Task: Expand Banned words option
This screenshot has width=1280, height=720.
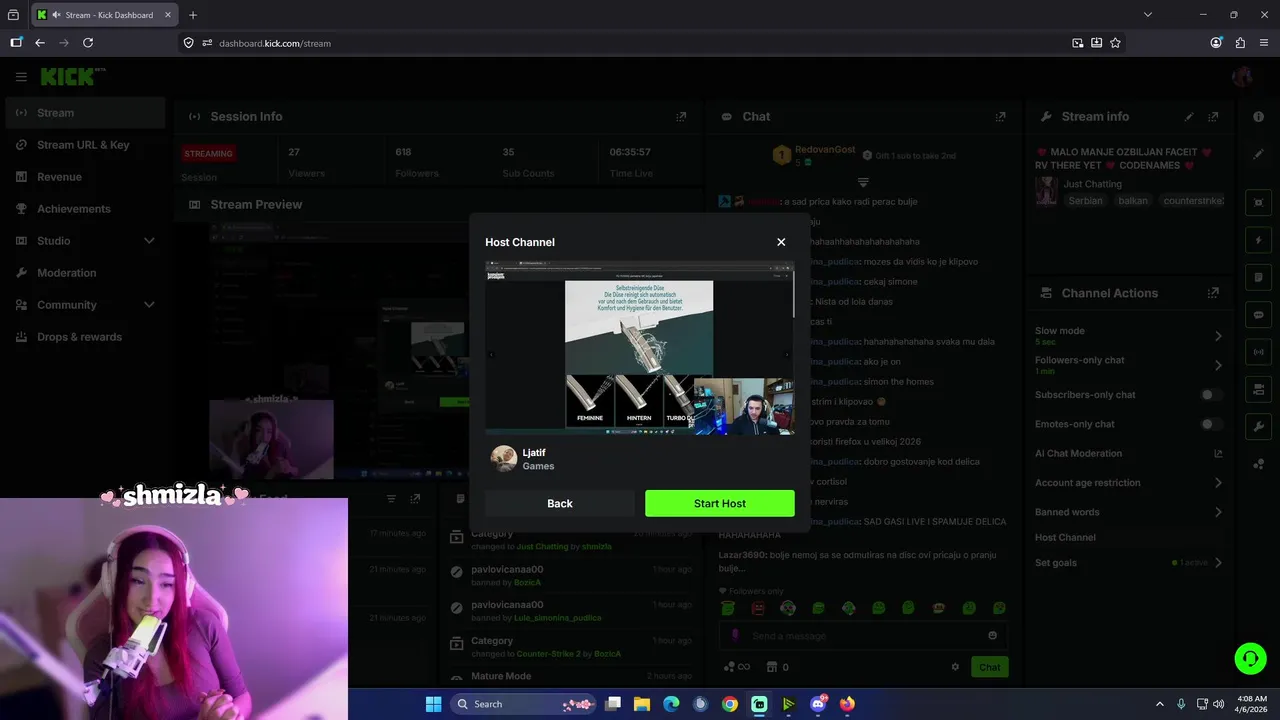Action: (1218, 512)
